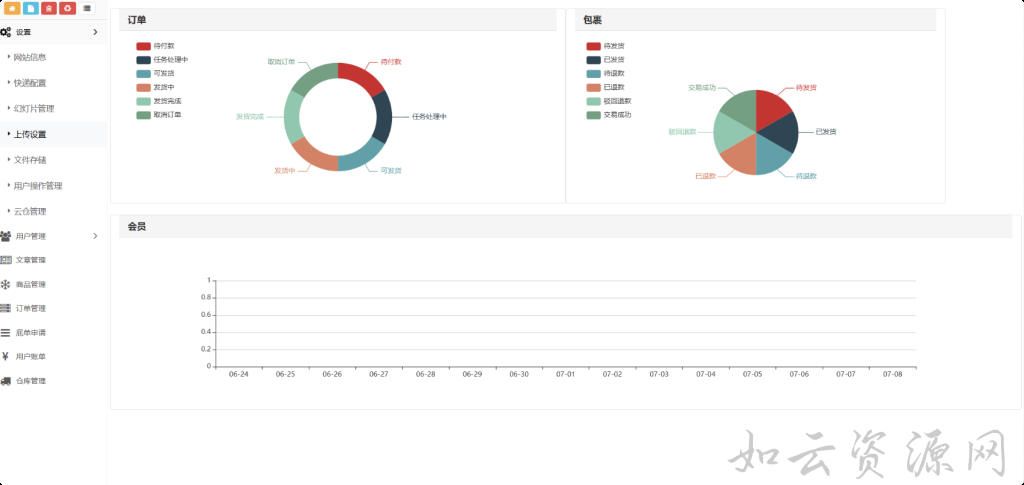This screenshot has width=1024, height=485.
Task: Click the blue document icon button
Action: (31, 9)
